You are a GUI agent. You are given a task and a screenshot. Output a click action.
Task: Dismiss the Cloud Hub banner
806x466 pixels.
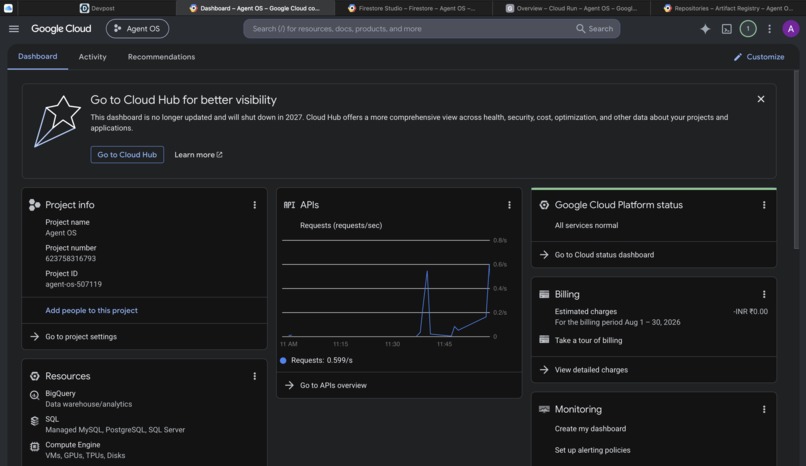(x=761, y=99)
